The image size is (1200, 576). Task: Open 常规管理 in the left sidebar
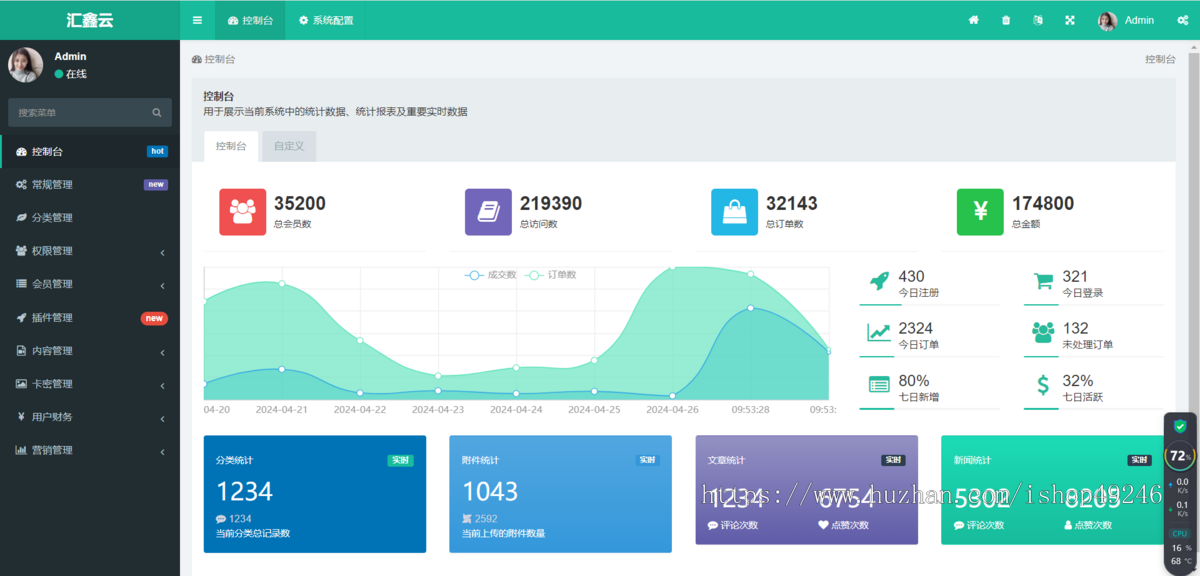(90, 185)
